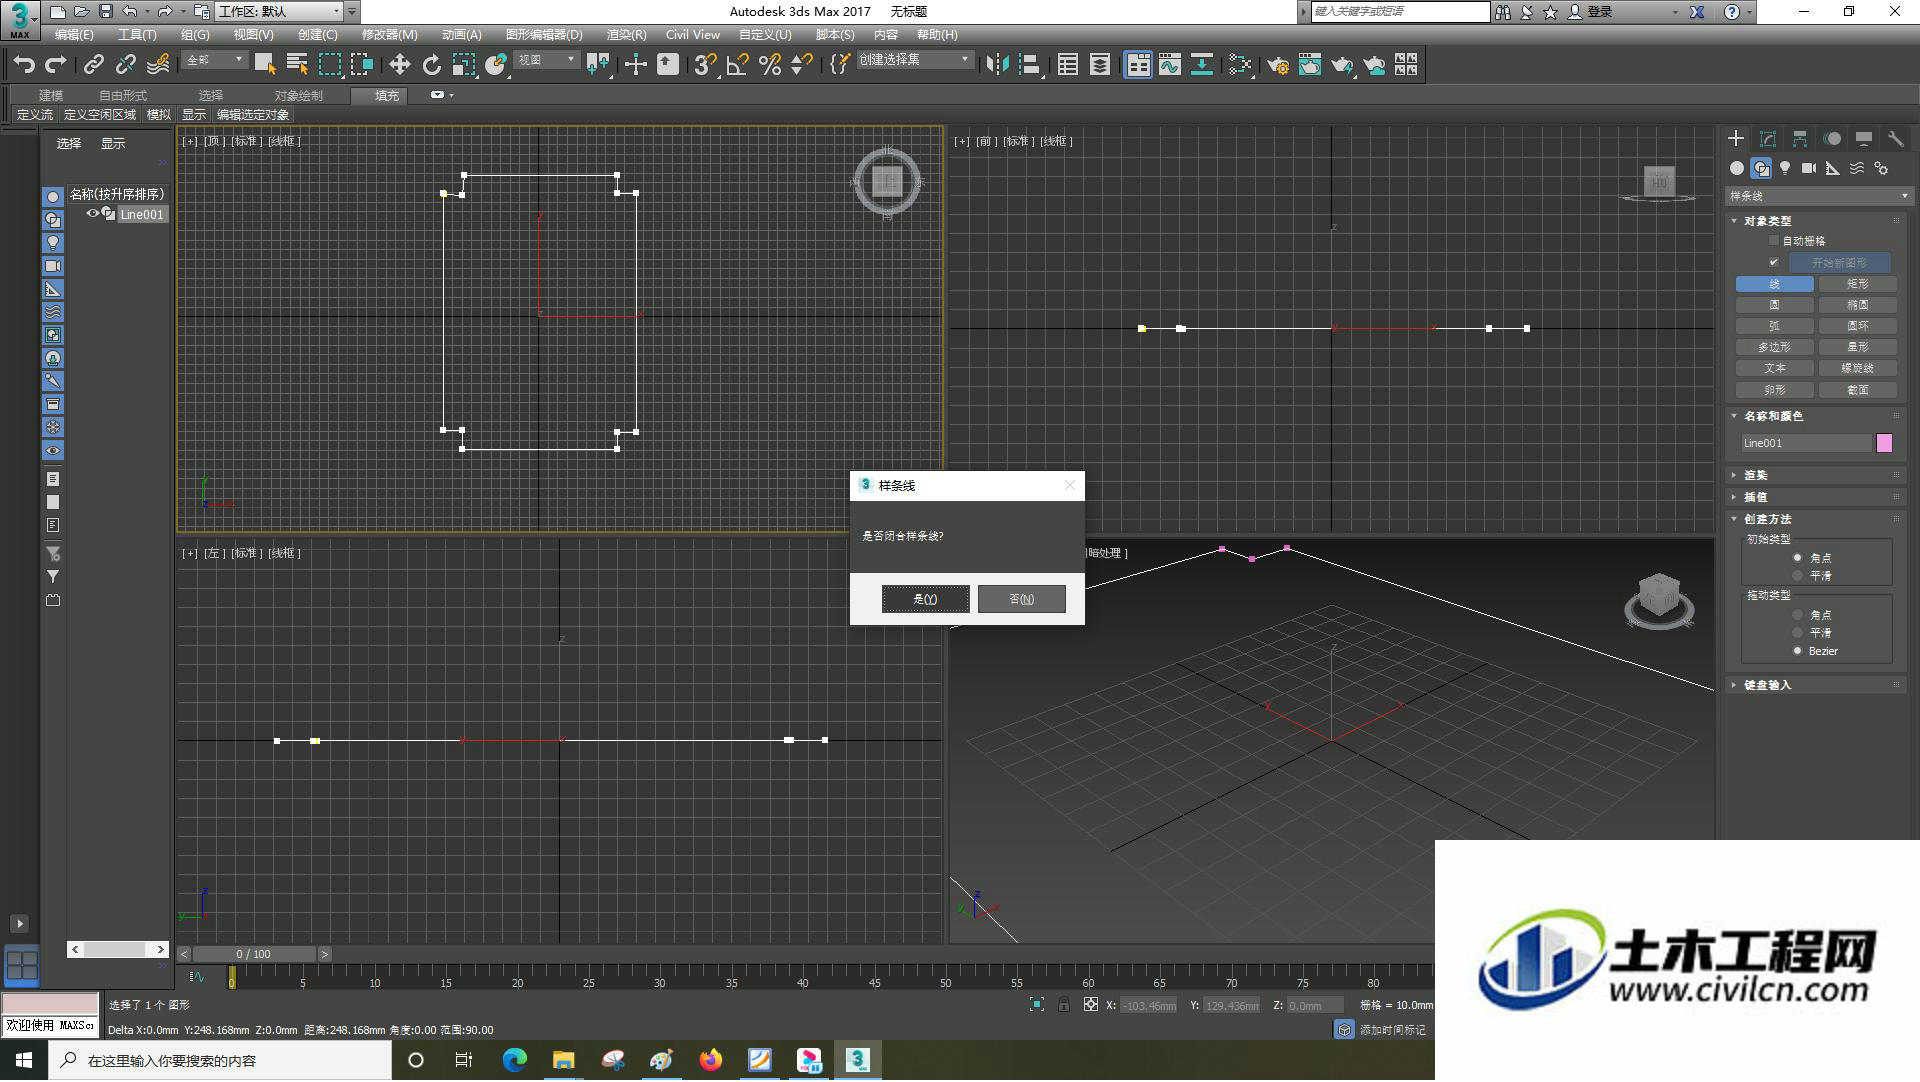Collapse the 对象类型 rollout
The image size is (1920, 1082).
[x=1767, y=222]
